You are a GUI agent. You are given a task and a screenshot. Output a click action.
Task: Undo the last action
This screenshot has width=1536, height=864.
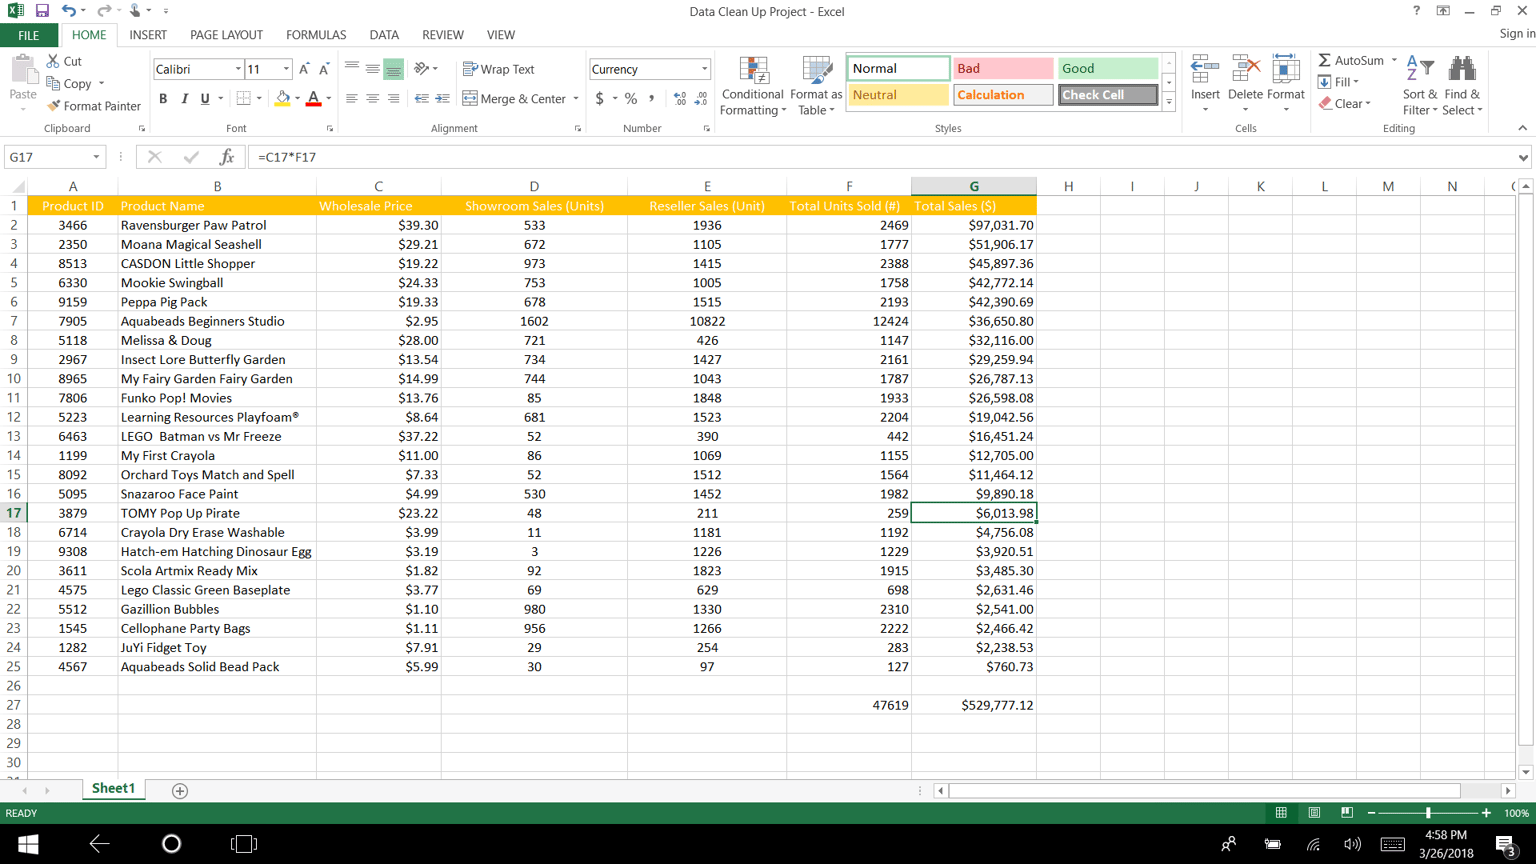[68, 11]
